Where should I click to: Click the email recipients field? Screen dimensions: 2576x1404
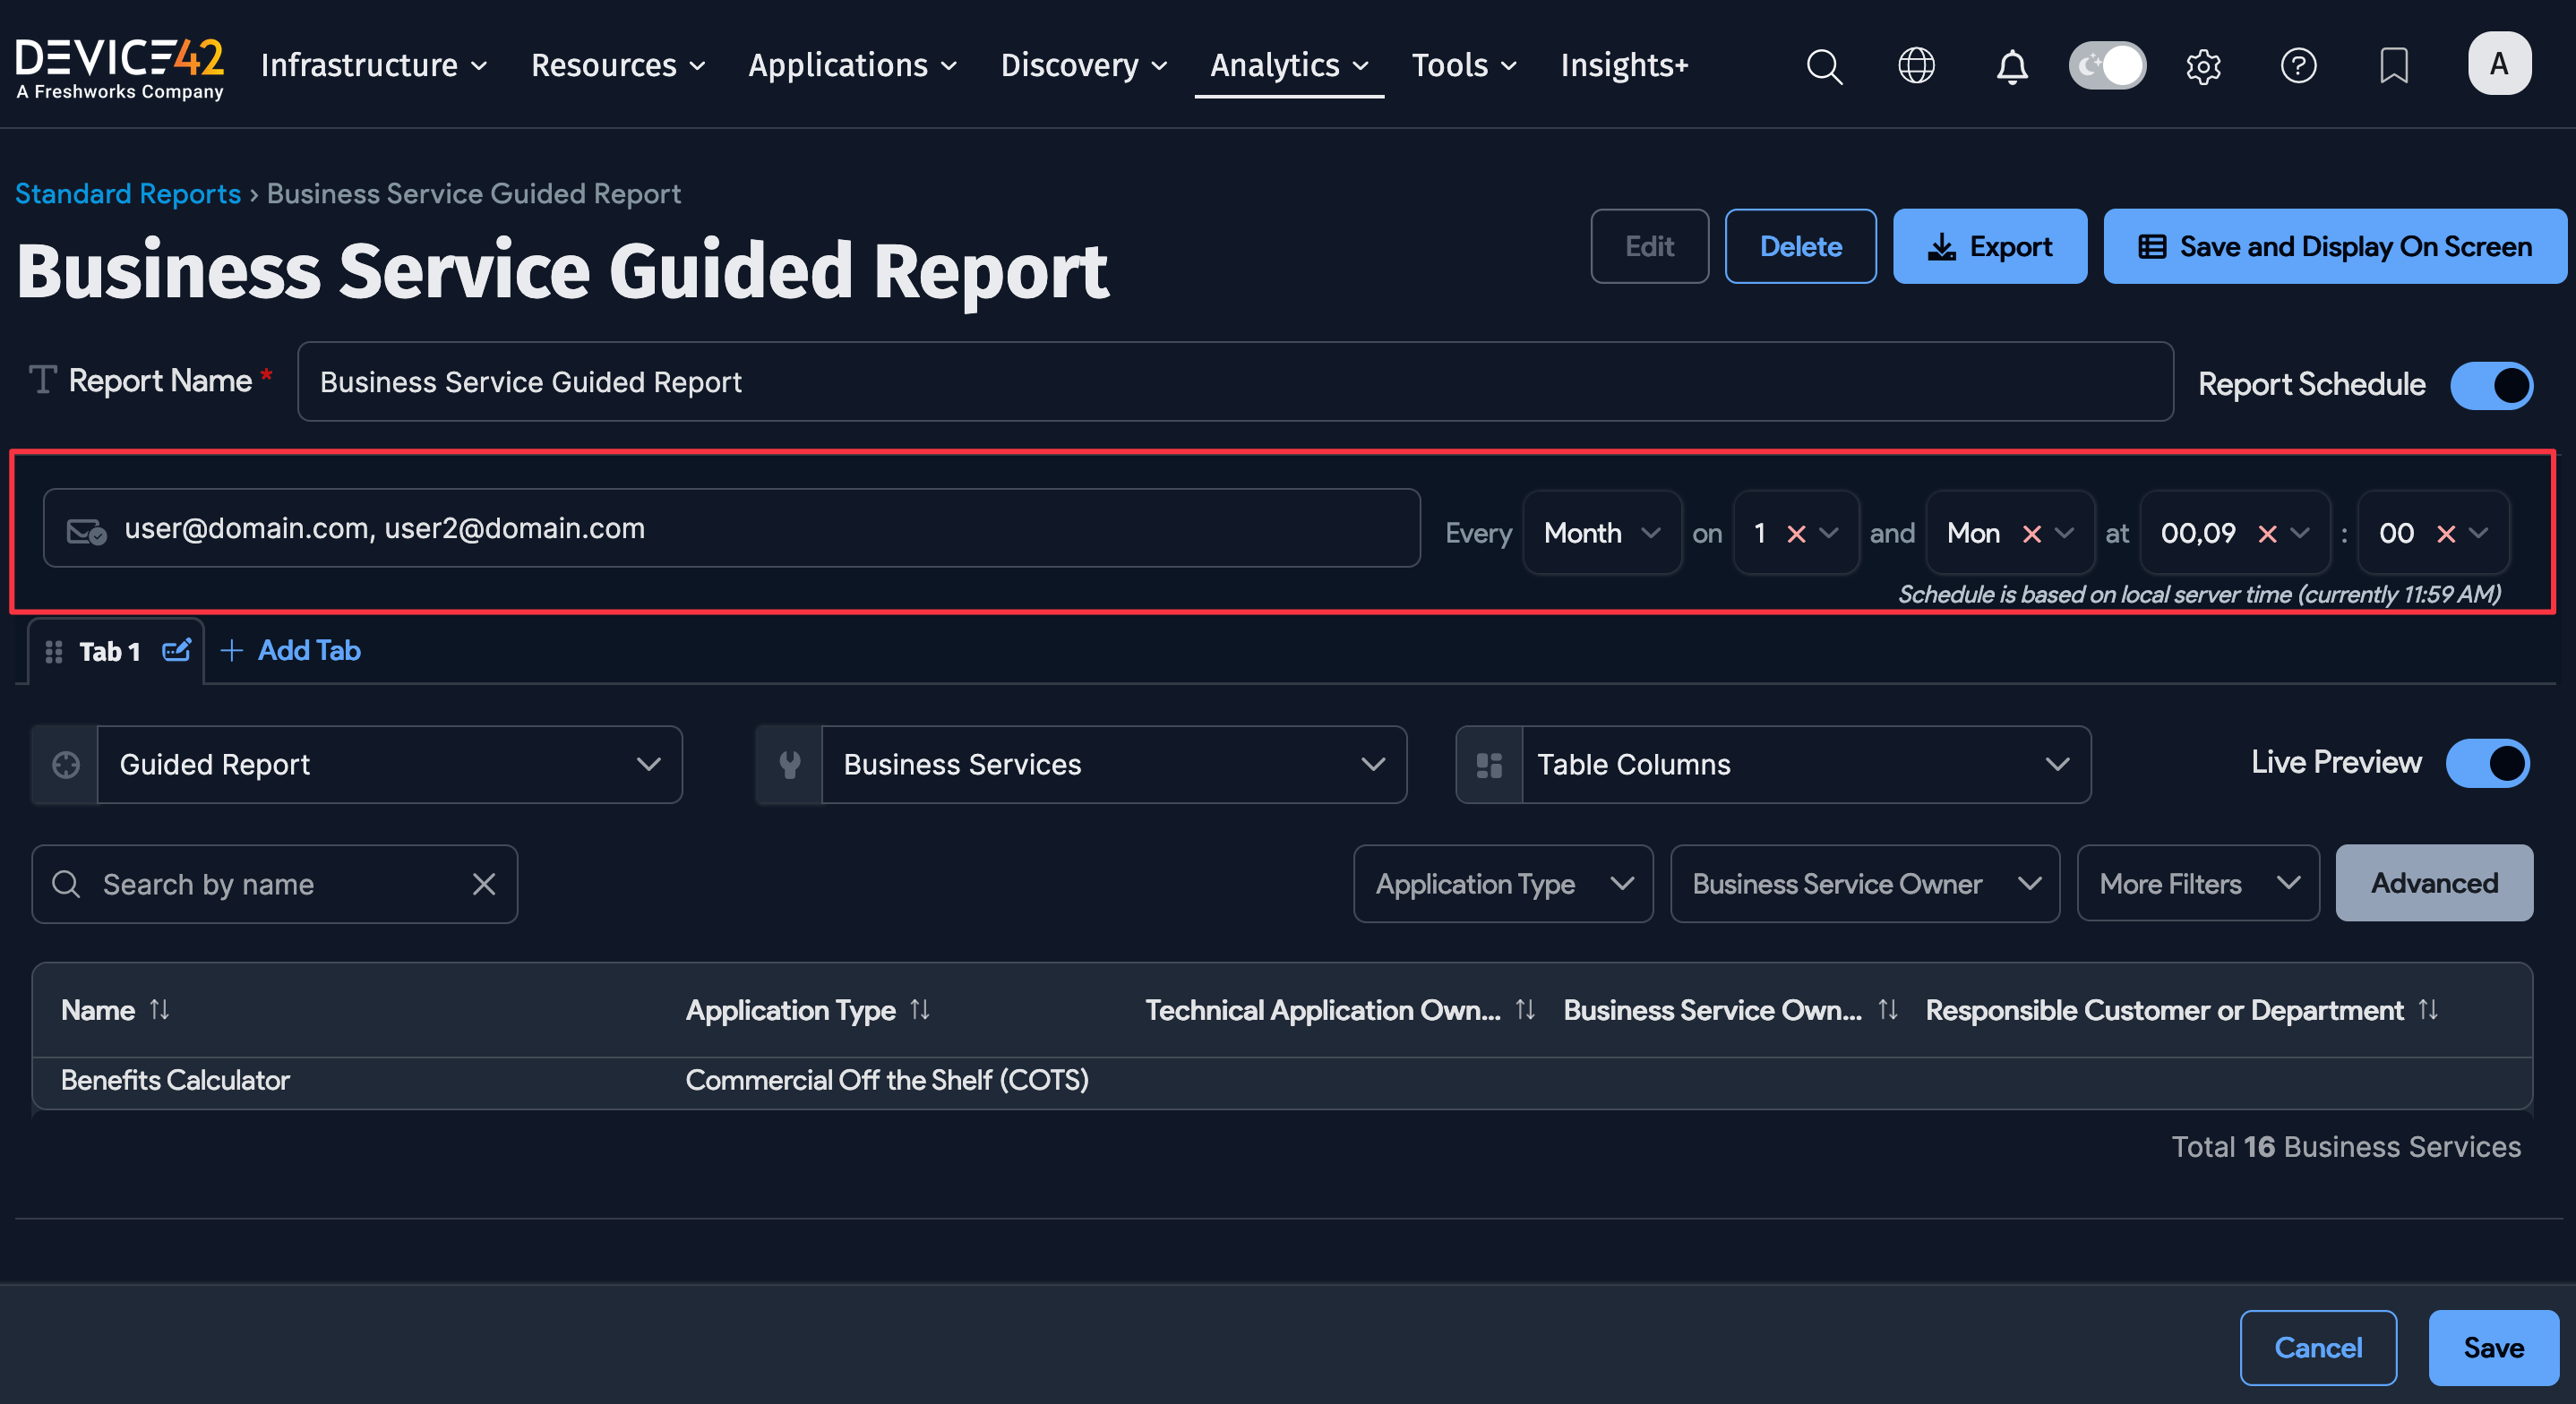(732, 529)
